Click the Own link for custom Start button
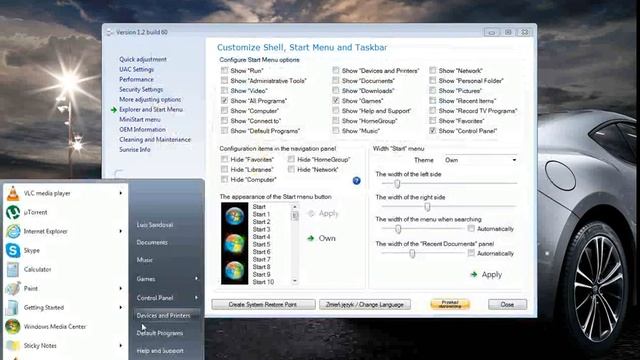640x360 pixels. 327,238
